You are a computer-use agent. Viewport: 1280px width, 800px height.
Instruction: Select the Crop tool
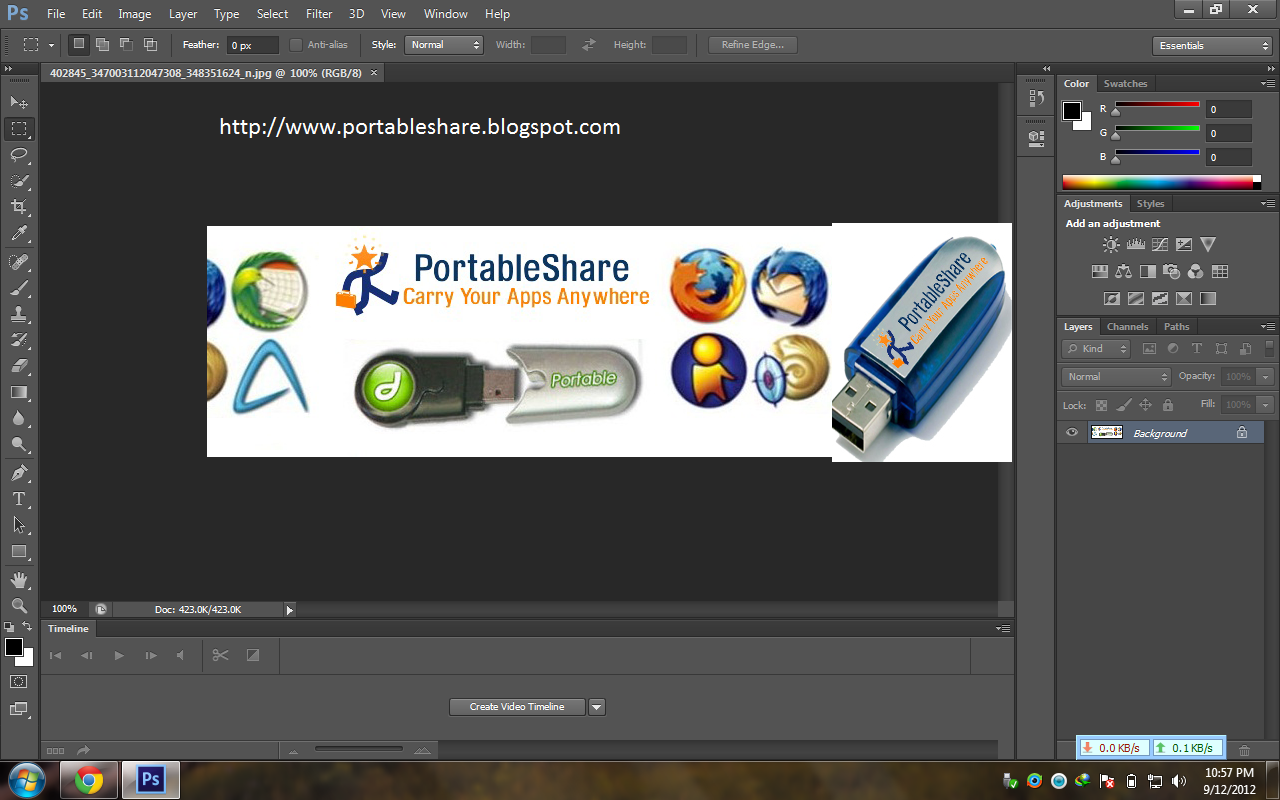(19, 207)
